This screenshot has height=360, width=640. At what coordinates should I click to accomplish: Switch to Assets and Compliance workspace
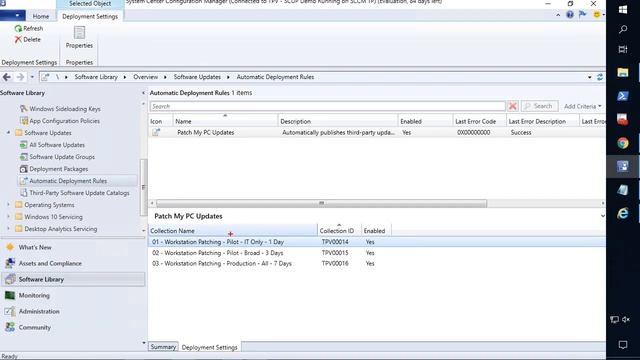pos(50,263)
